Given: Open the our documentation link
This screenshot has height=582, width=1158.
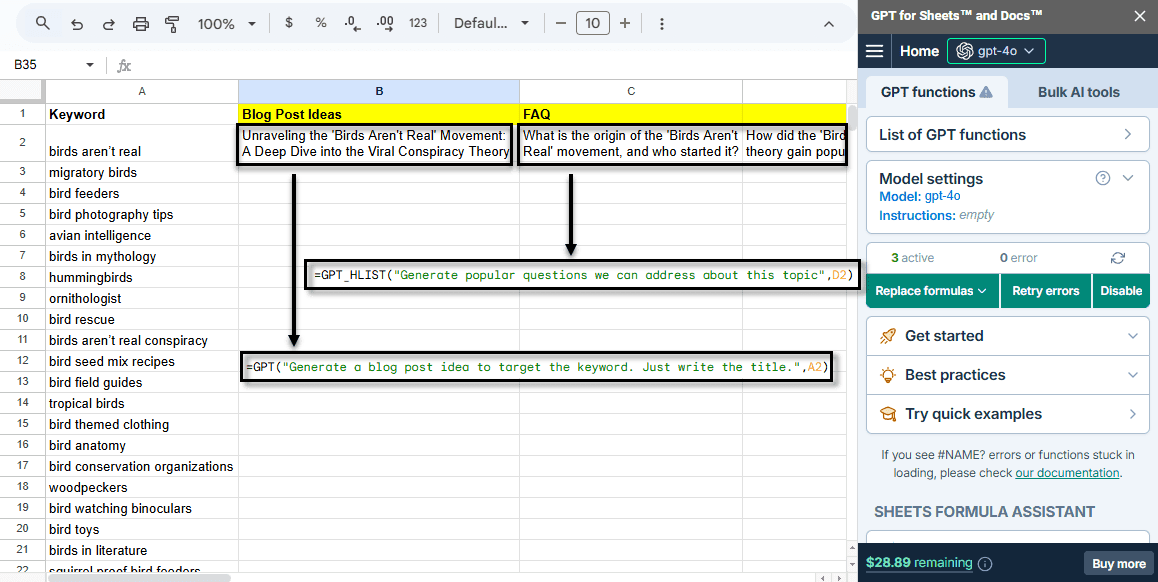Looking at the screenshot, I should click(x=1067, y=473).
